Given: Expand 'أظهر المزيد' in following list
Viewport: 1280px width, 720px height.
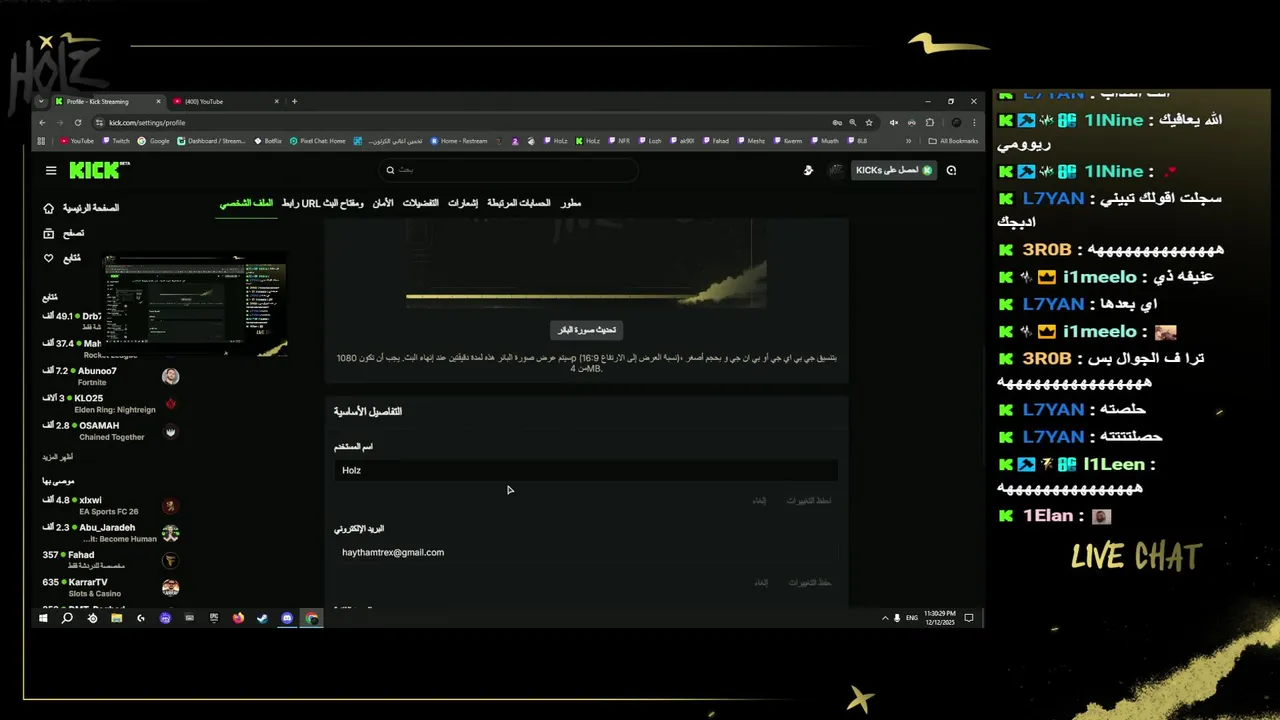Looking at the screenshot, I should coord(57,456).
